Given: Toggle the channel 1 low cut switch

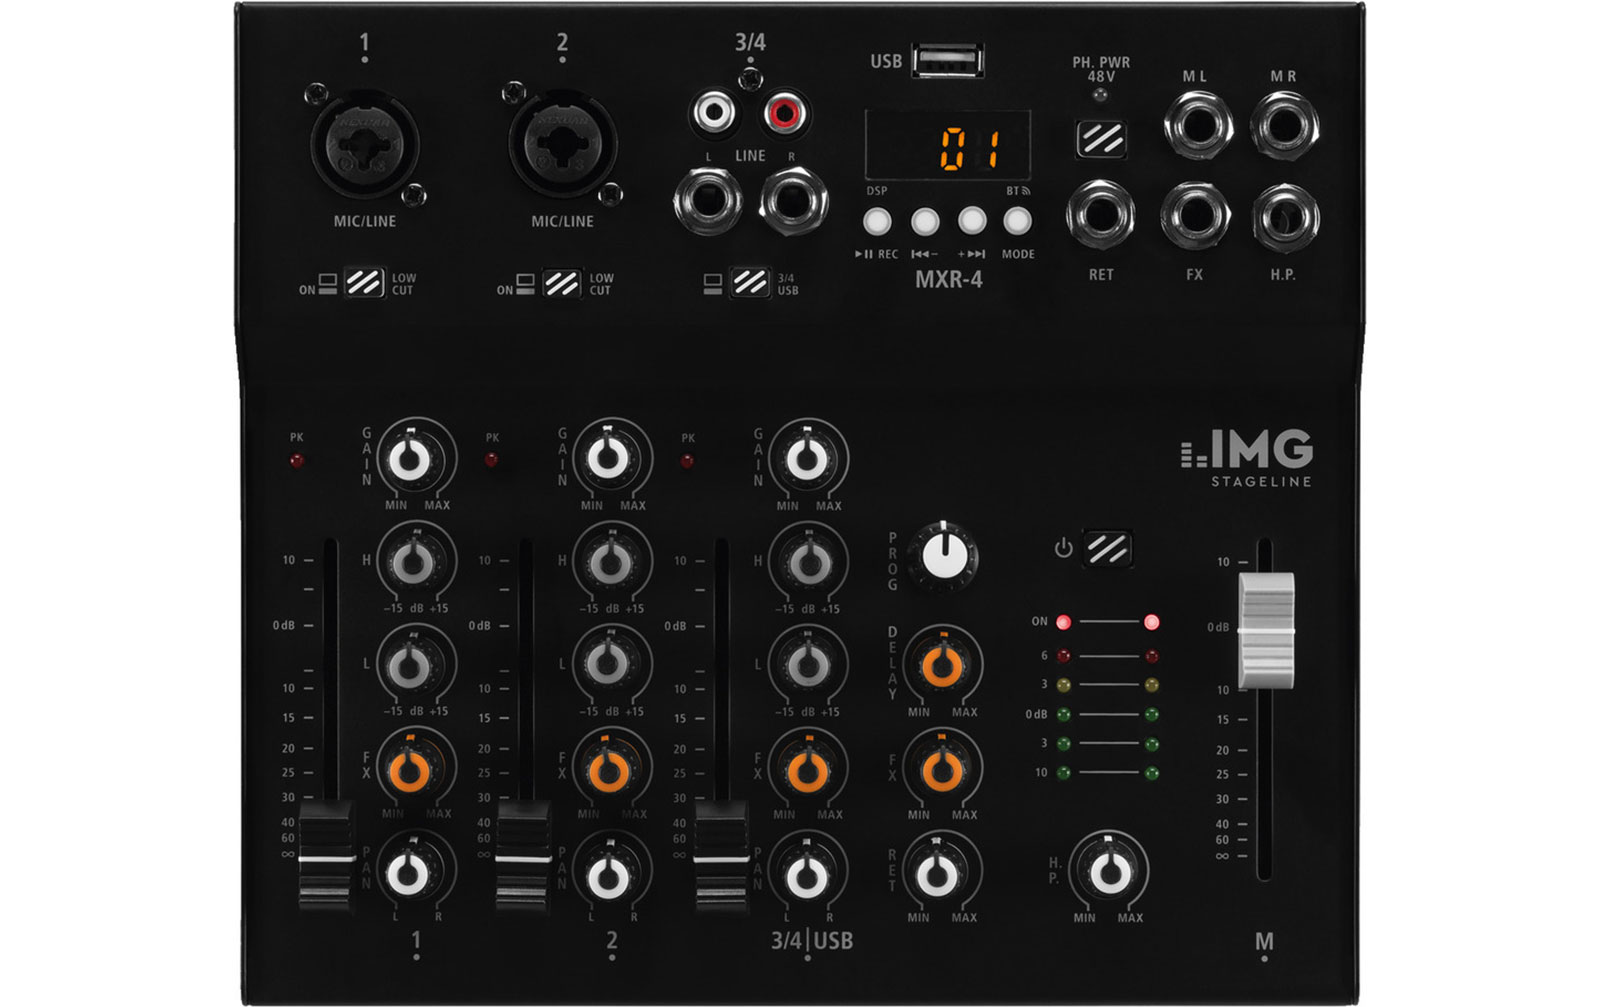Looking at the screenshot, I should point(364,283).
